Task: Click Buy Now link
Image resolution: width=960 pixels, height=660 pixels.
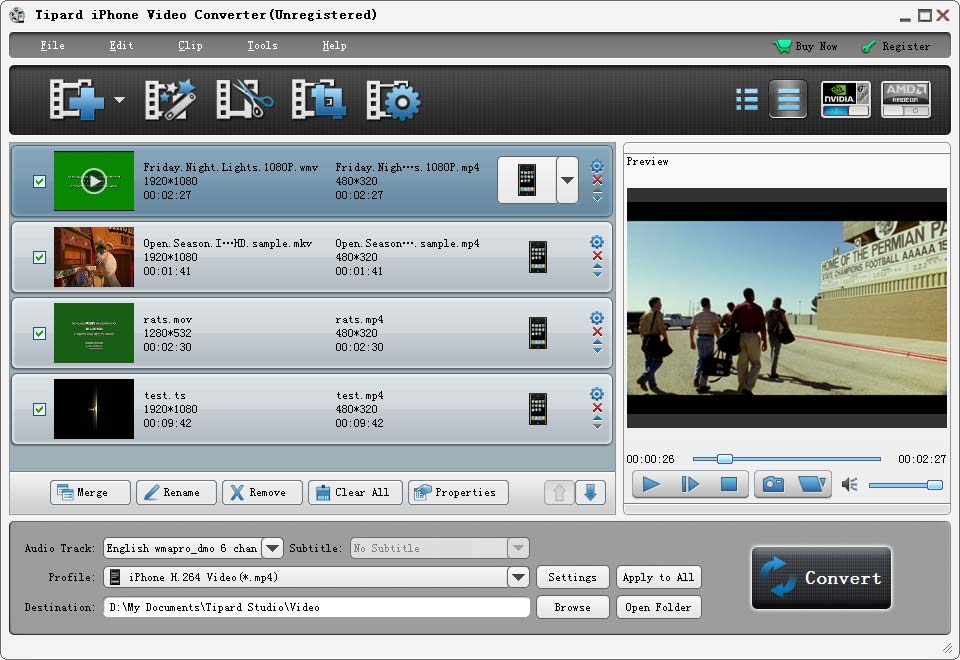Action: [x=805, y=46]
